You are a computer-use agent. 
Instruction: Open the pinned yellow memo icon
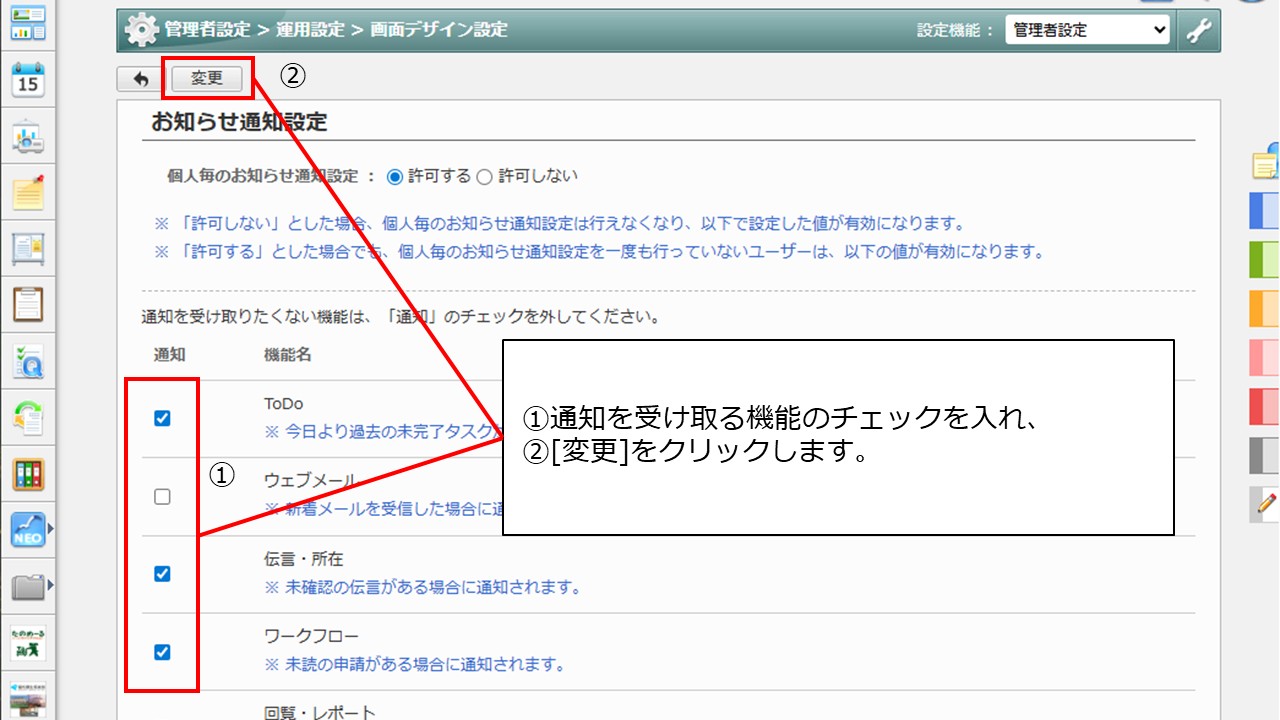[x=28, y=192]
